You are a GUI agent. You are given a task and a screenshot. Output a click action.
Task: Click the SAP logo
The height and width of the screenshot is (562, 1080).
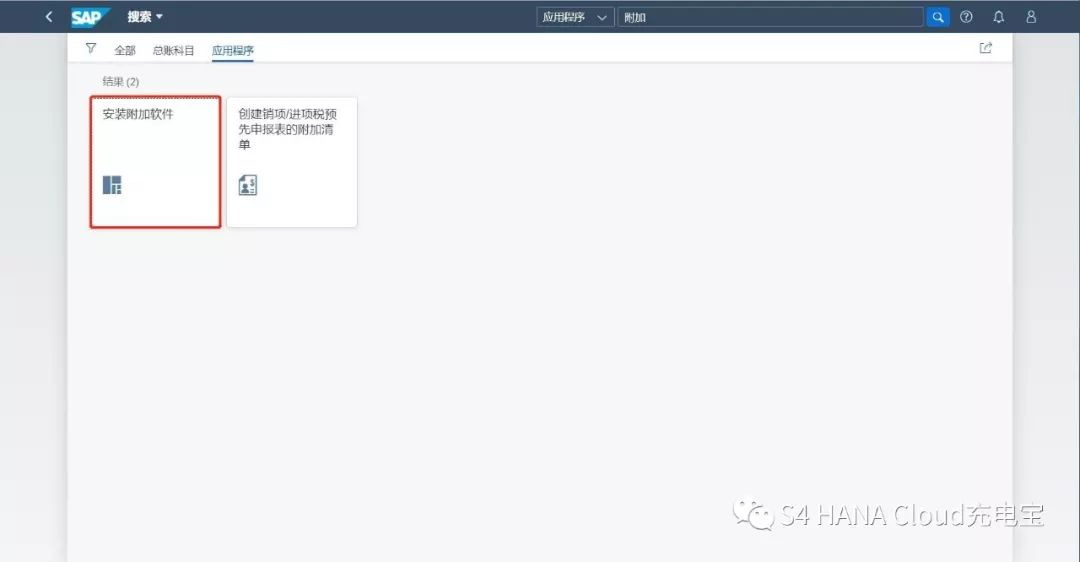90,17
